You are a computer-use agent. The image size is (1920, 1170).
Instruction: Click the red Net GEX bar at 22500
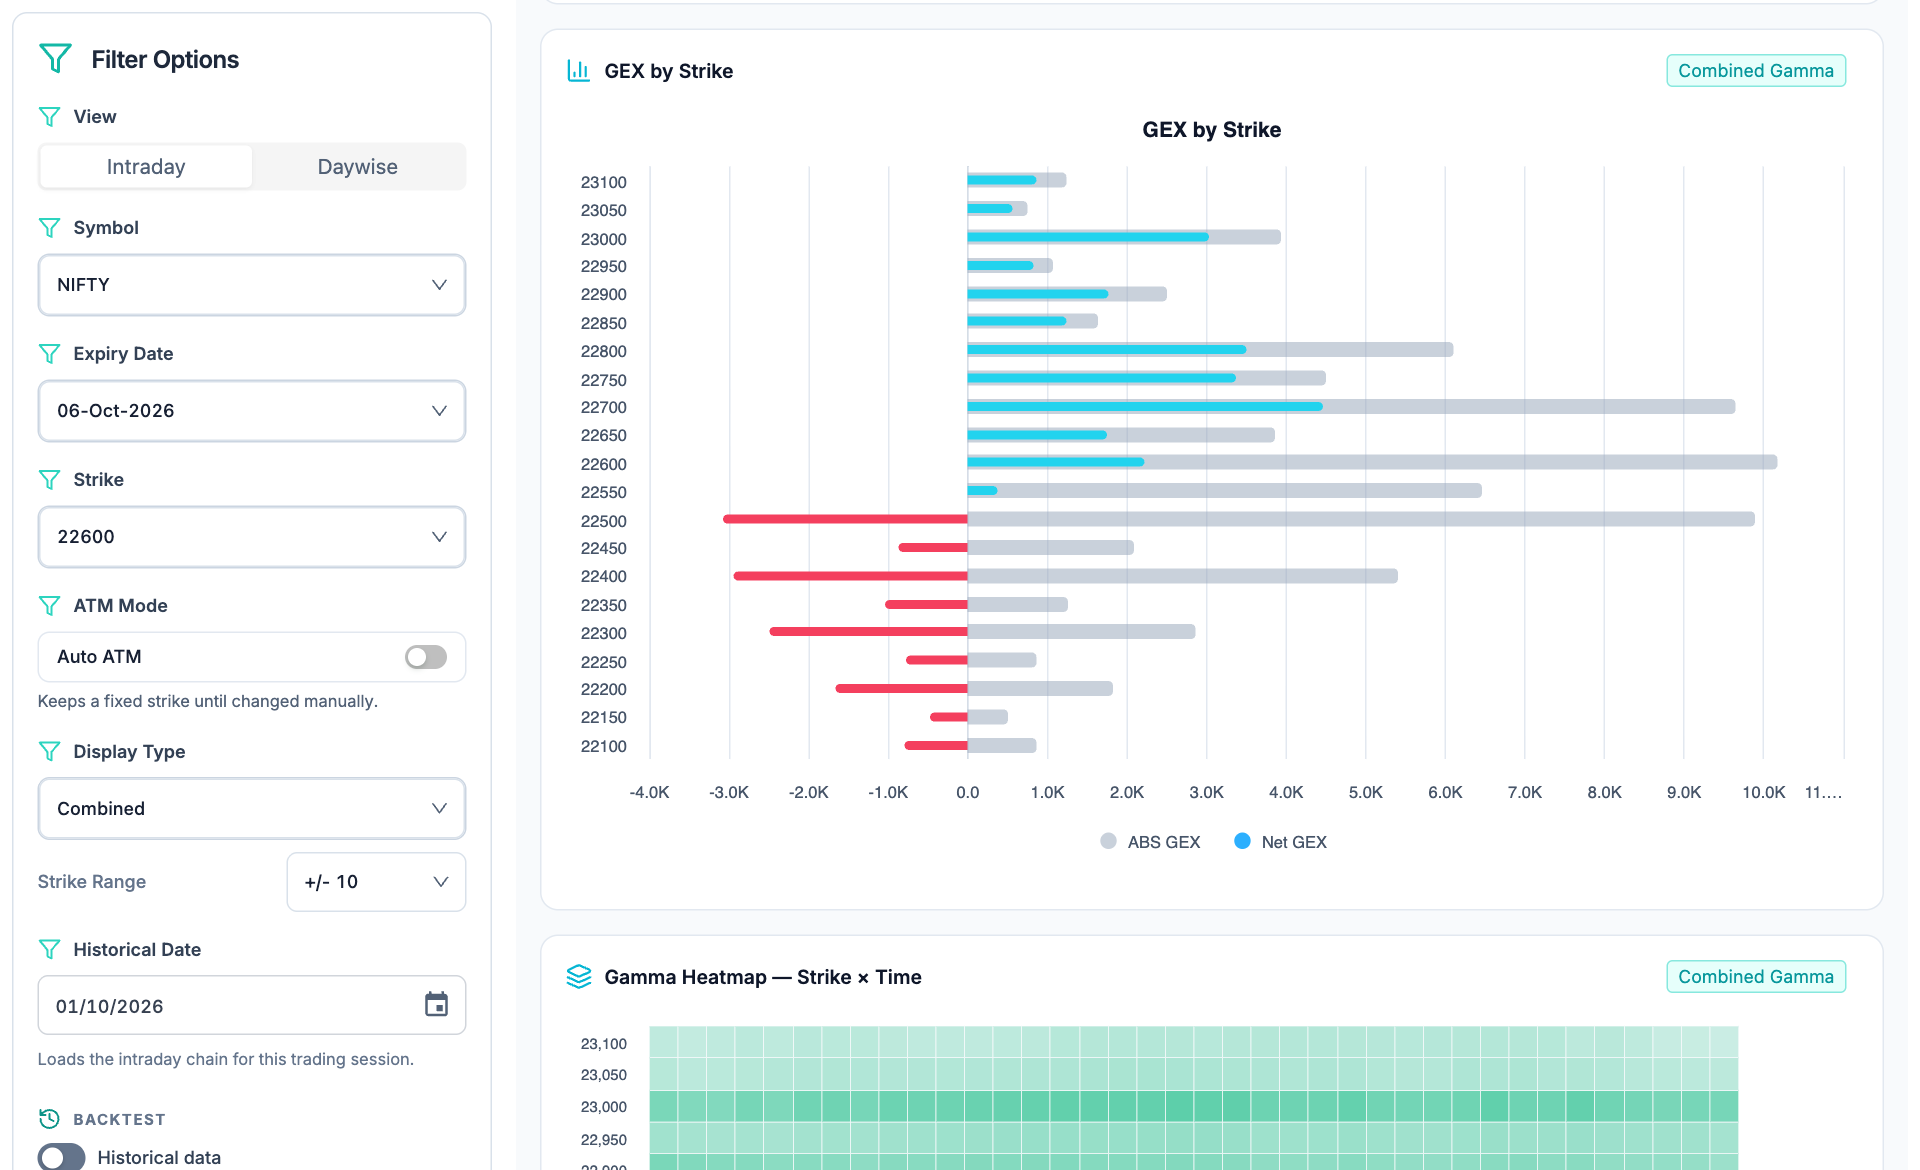click(x=845, y=519)
